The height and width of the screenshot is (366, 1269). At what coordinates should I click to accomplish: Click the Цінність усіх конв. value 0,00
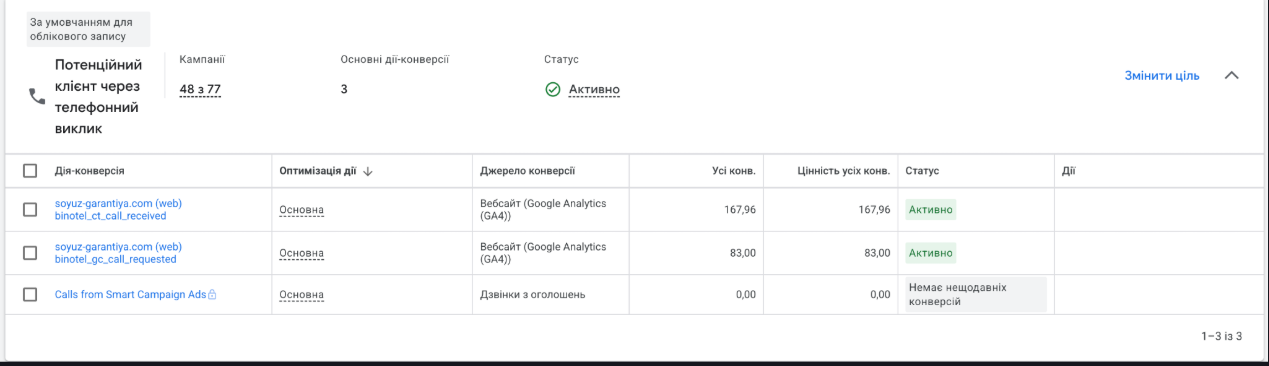880,295
